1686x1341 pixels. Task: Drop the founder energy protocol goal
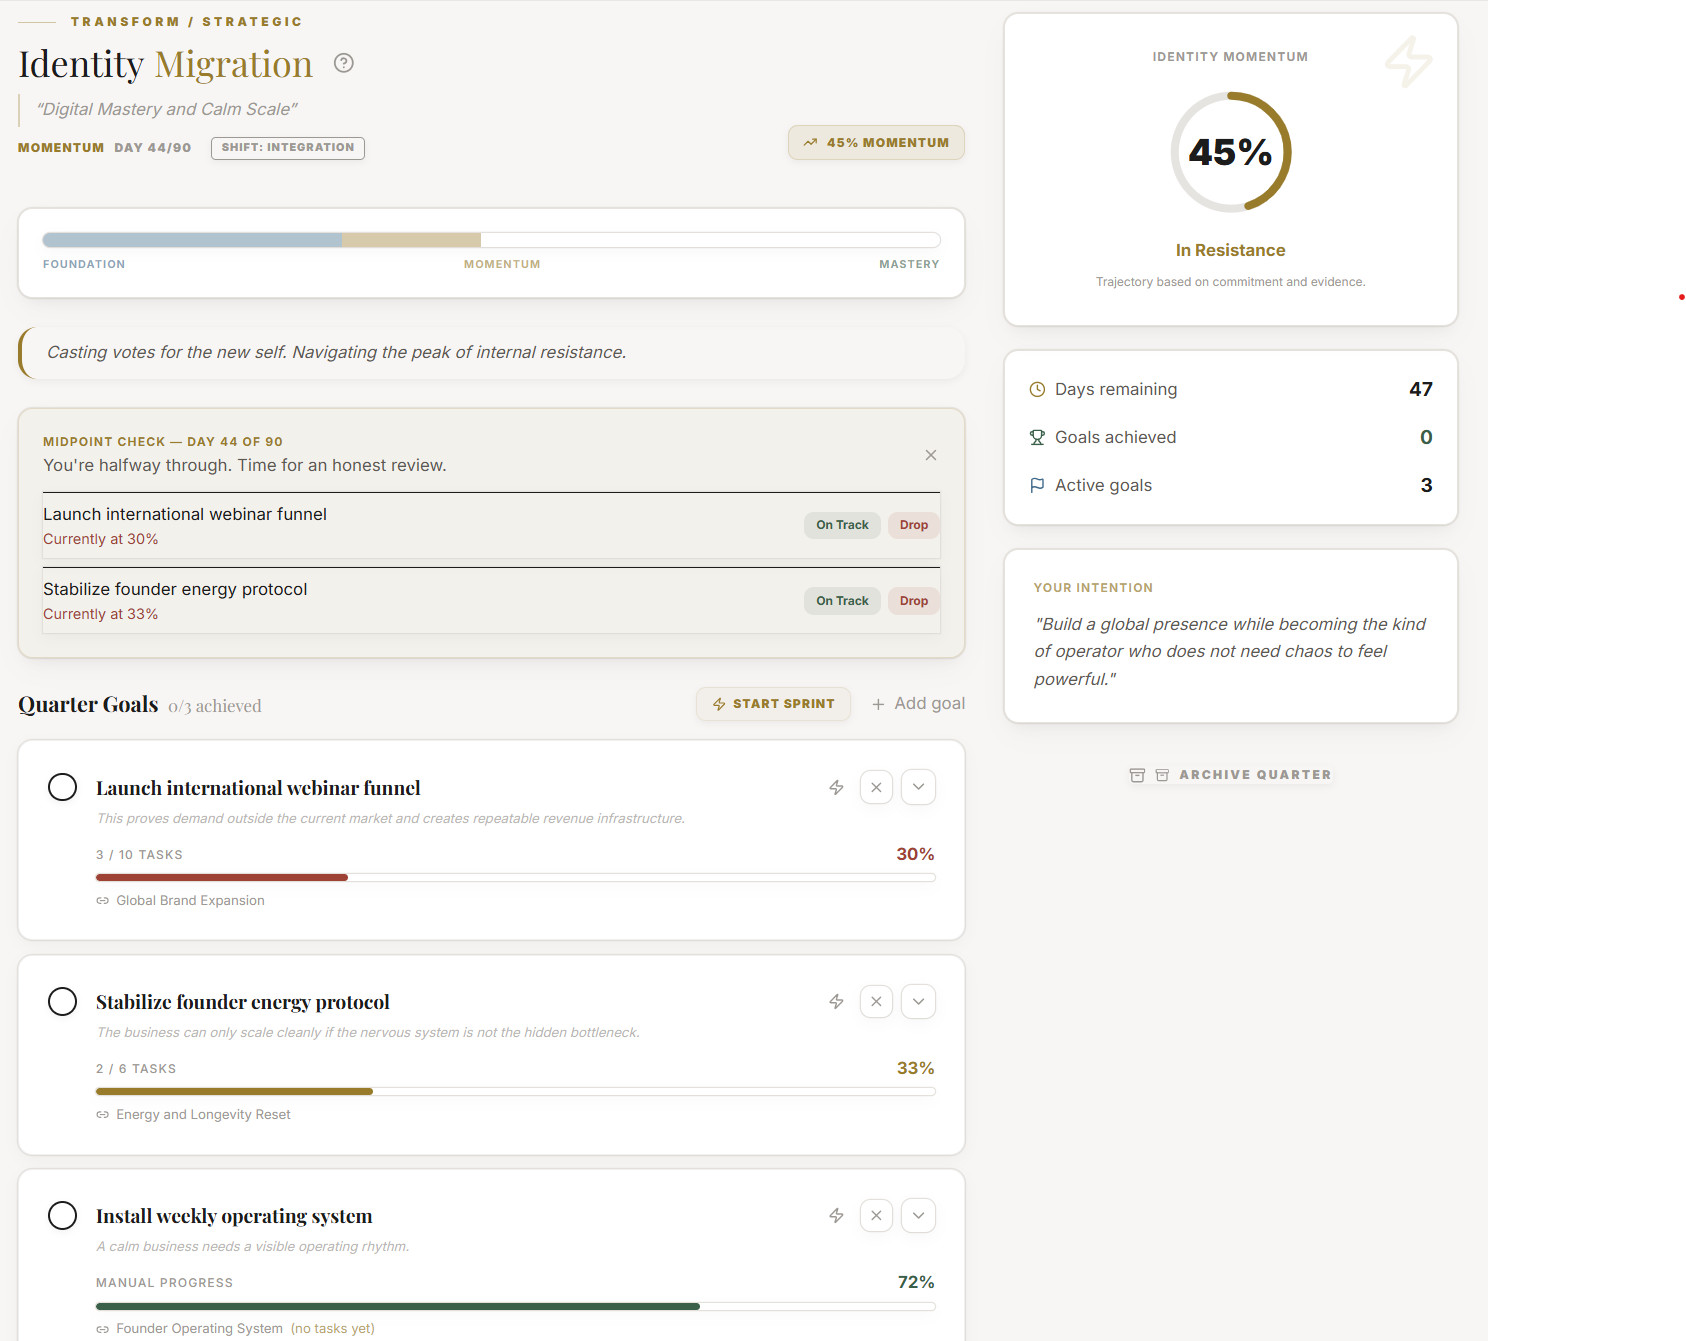[914, 601]
